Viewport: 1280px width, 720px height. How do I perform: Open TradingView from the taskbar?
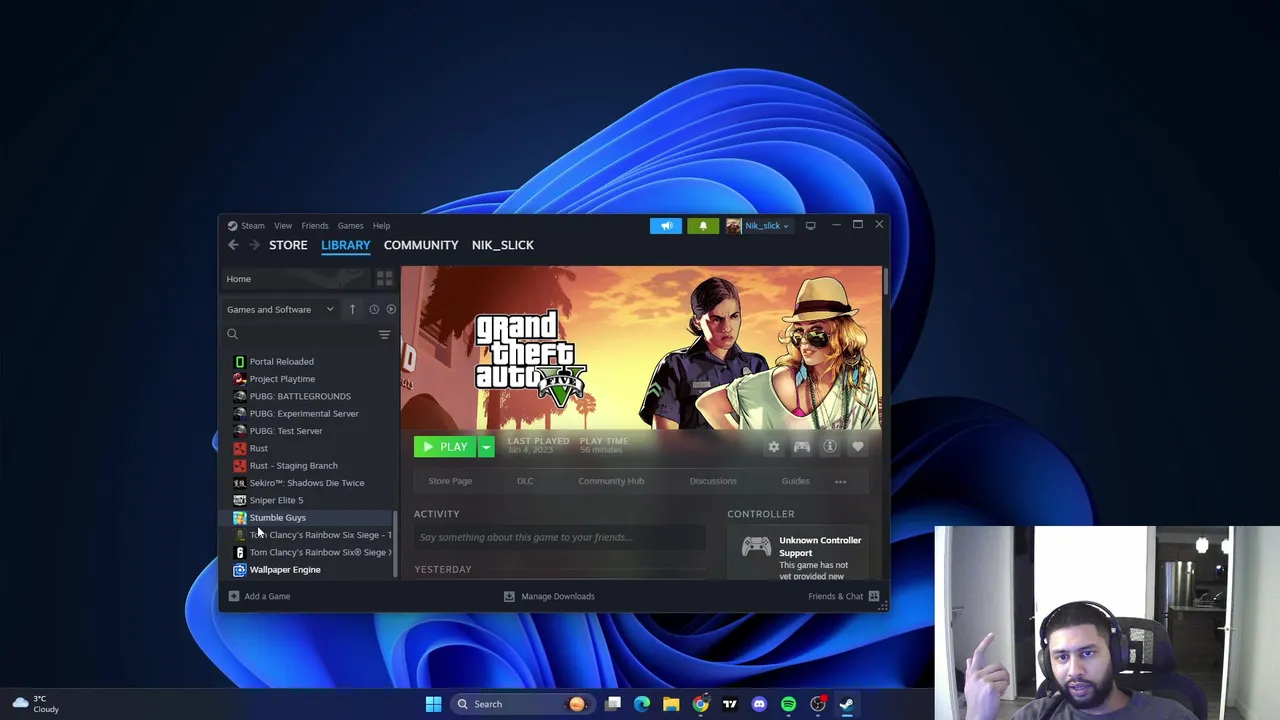[730, 704]
